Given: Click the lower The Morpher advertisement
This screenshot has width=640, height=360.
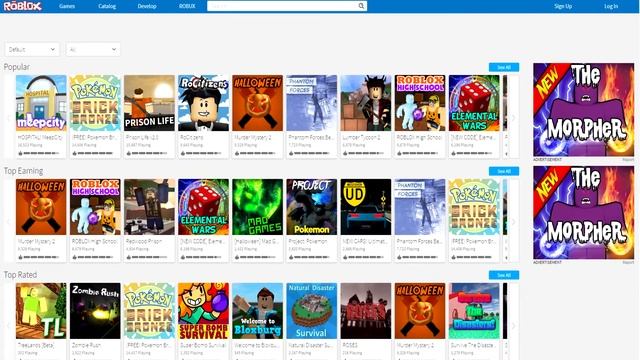Looking at the screenshot, I should point(584,213).
